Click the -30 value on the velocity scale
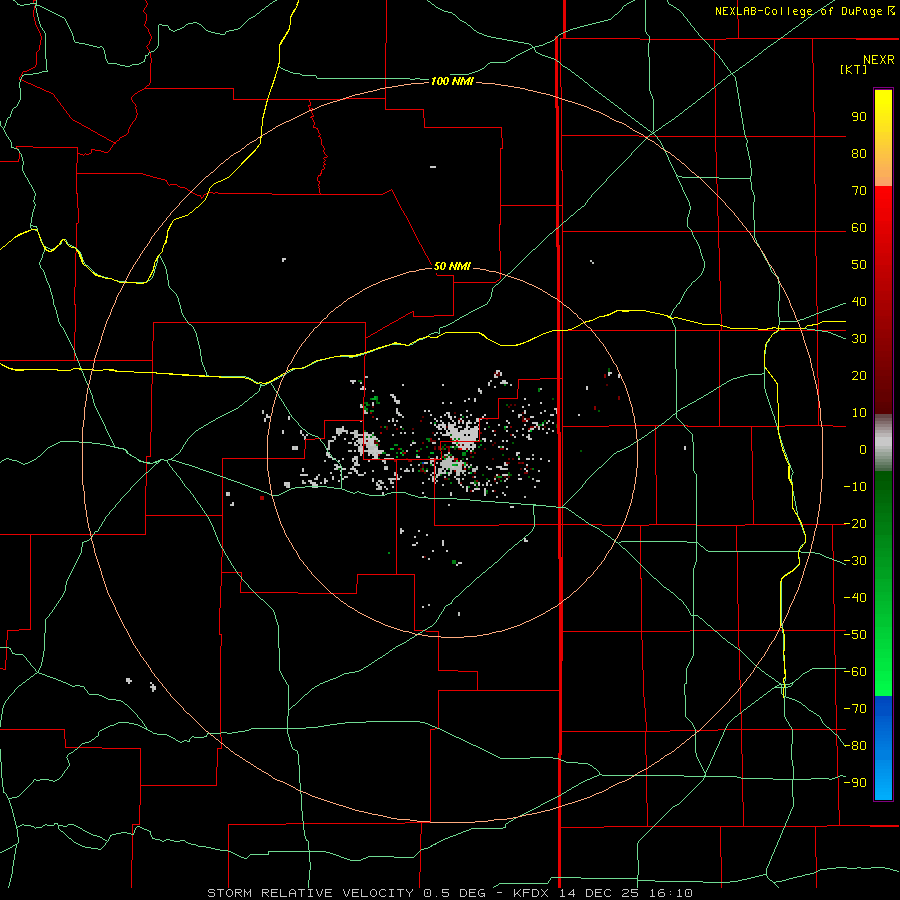900x900 pixels. click(855, 561)
